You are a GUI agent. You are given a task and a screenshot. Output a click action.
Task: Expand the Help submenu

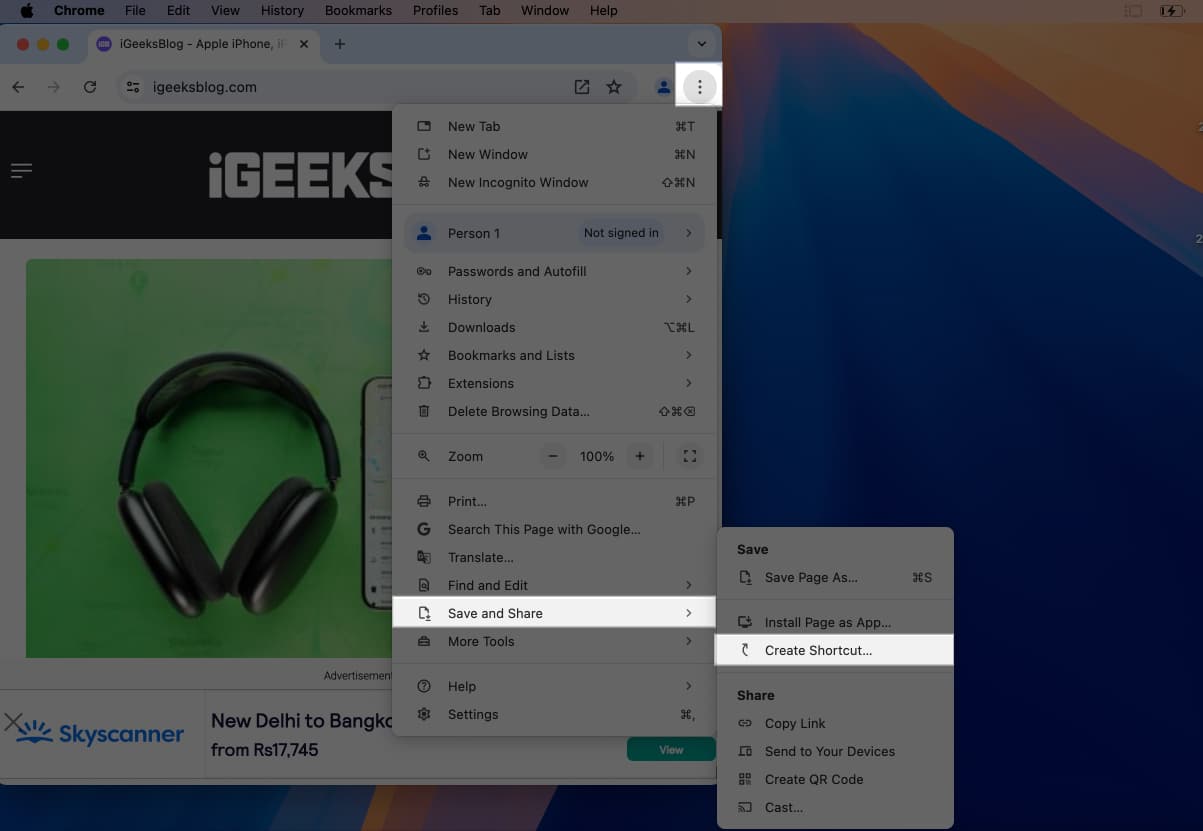click(555, 686)
